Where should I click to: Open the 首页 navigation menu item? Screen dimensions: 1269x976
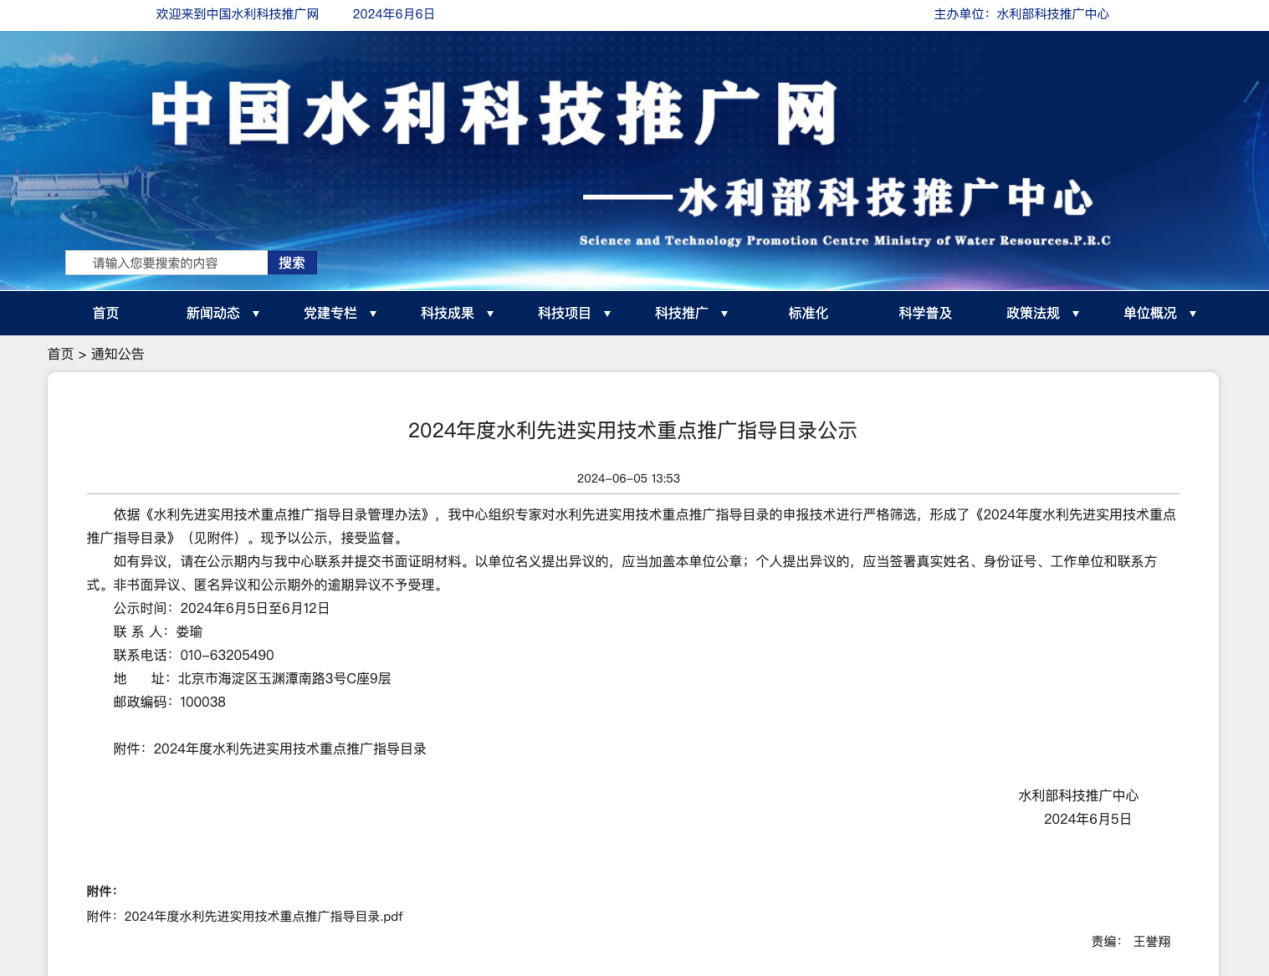106,313
